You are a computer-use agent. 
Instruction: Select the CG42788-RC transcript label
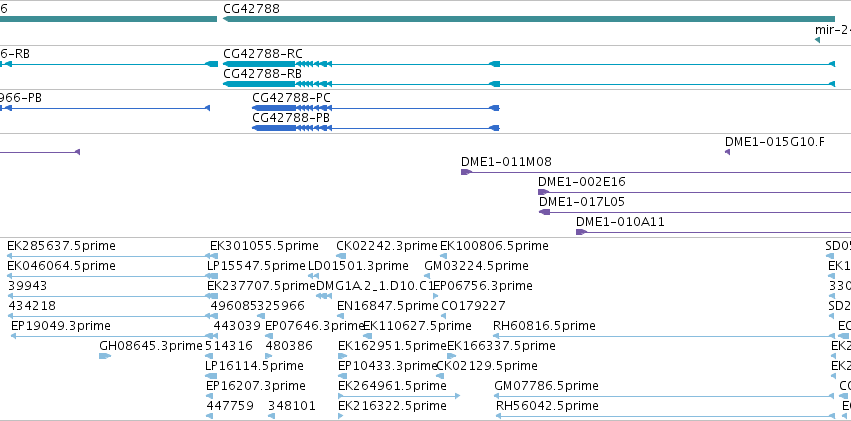[x=263, y=54]
